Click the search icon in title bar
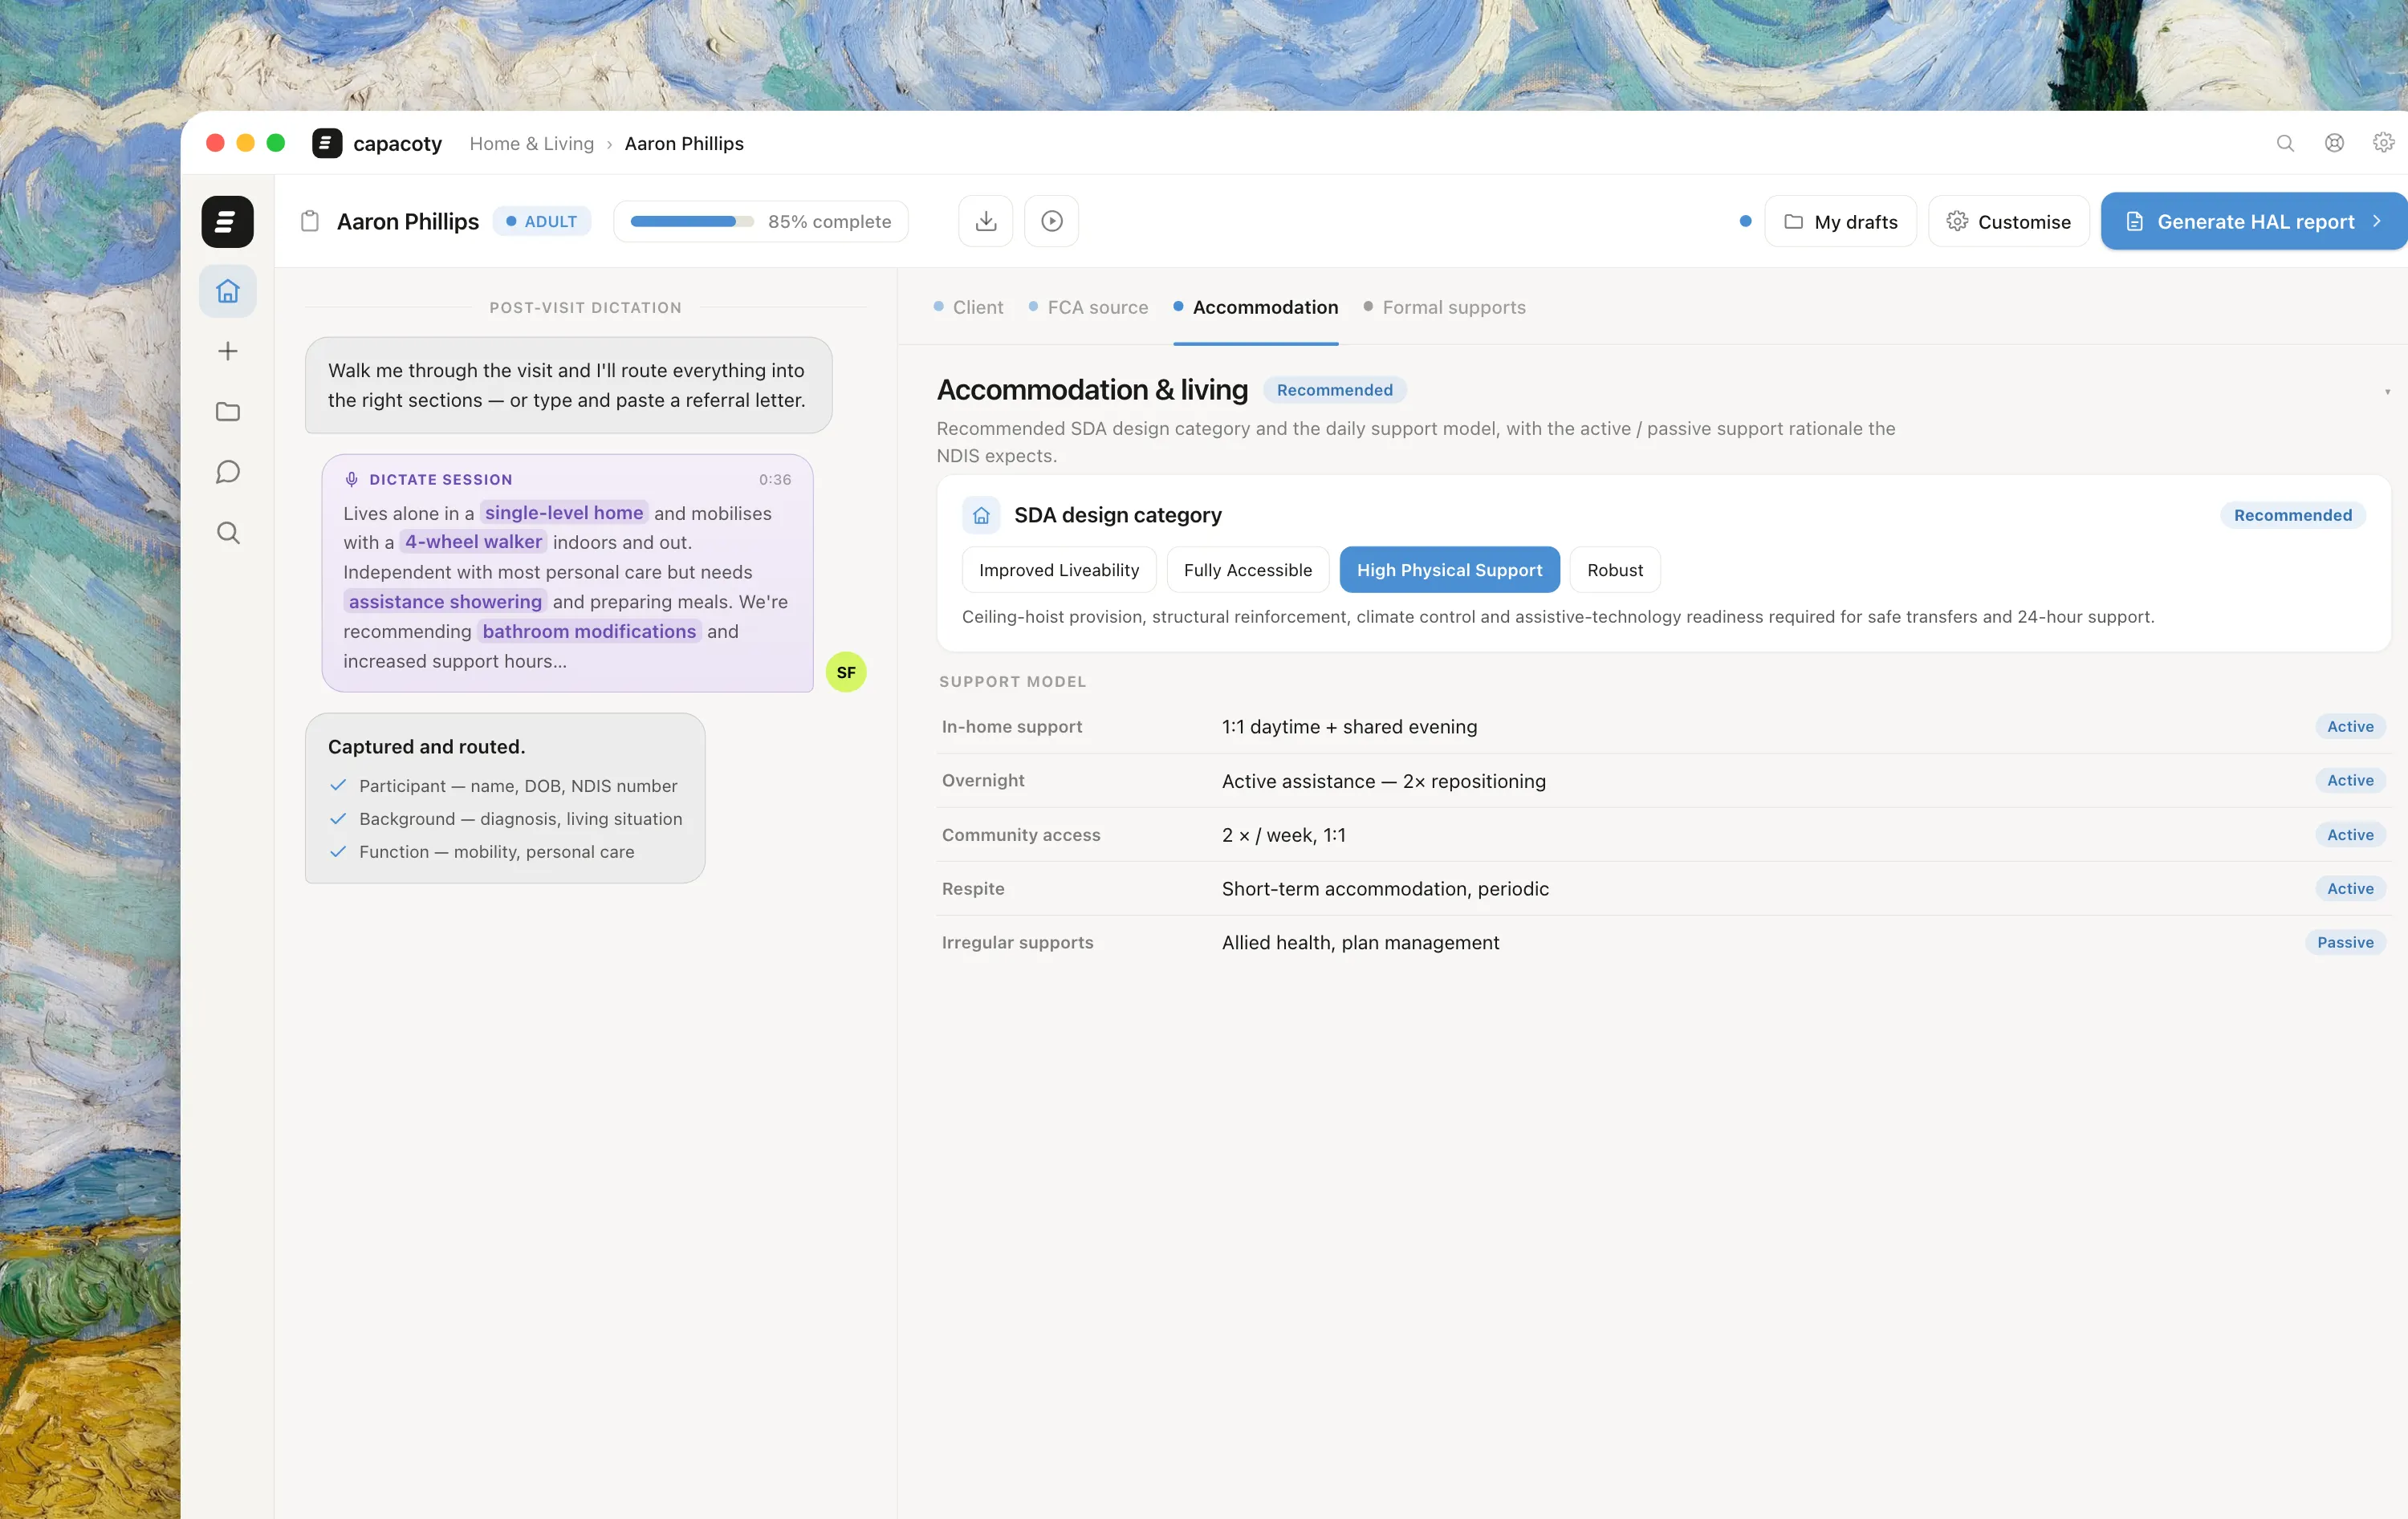 point(2285,143)
